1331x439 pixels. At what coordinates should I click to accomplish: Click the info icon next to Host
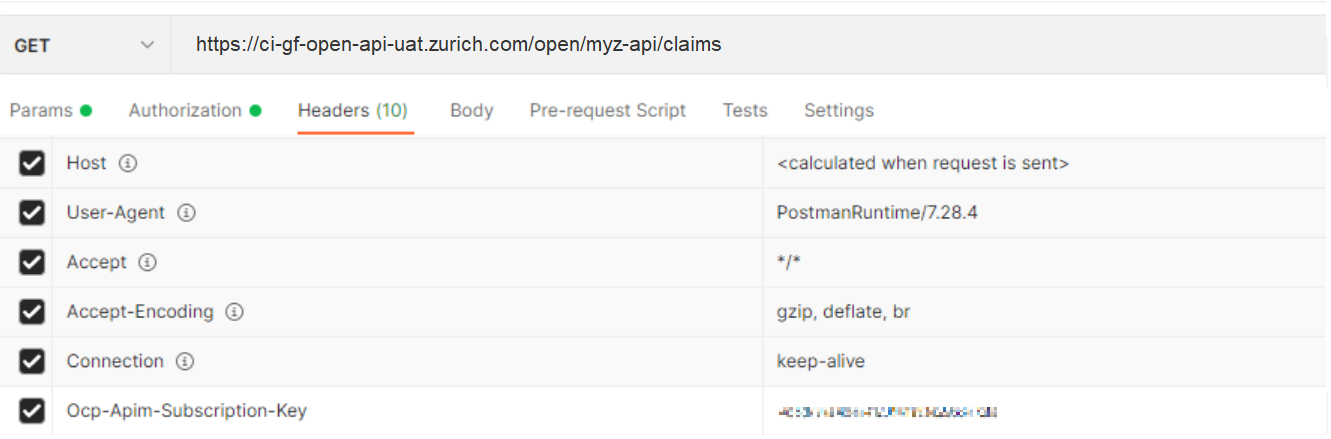pyautogui.click(x=128, y=163)
